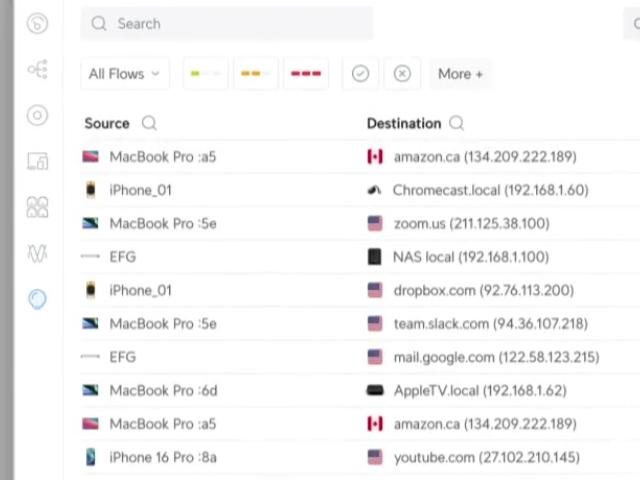Click the Search input field
The image size is (640, 480).
[x=227, y=24]
